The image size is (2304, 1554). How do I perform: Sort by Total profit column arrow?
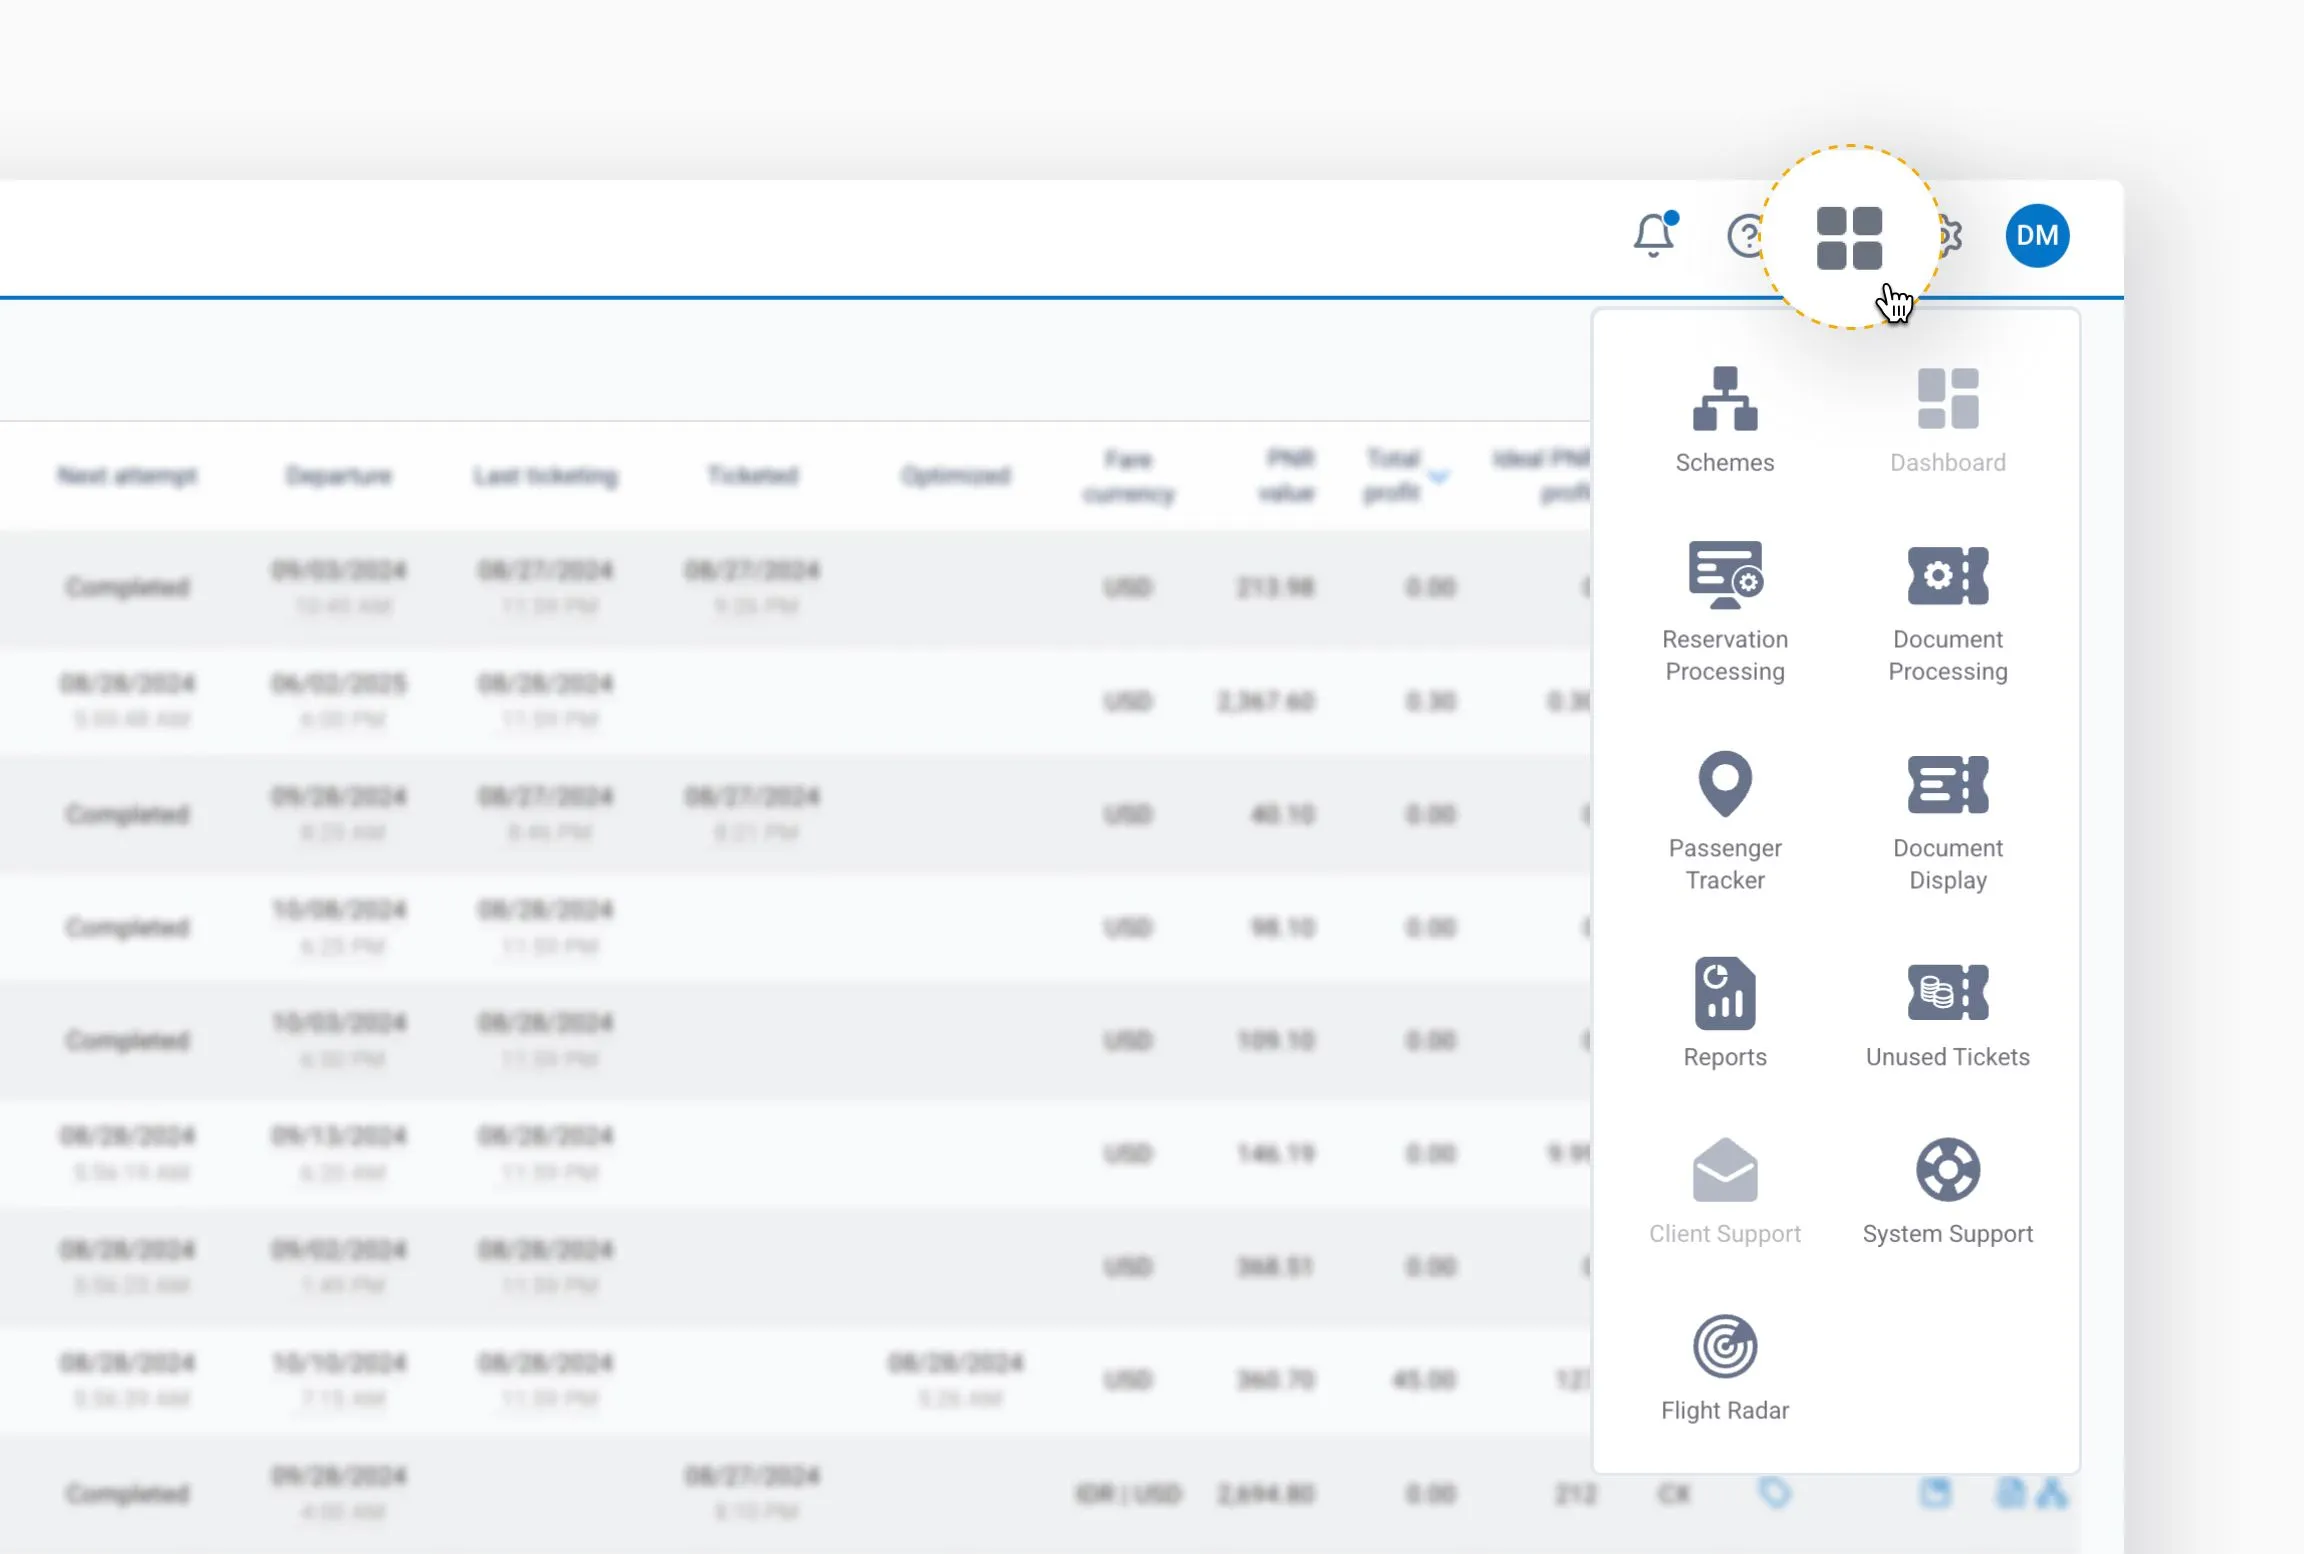click(1438, 477)
